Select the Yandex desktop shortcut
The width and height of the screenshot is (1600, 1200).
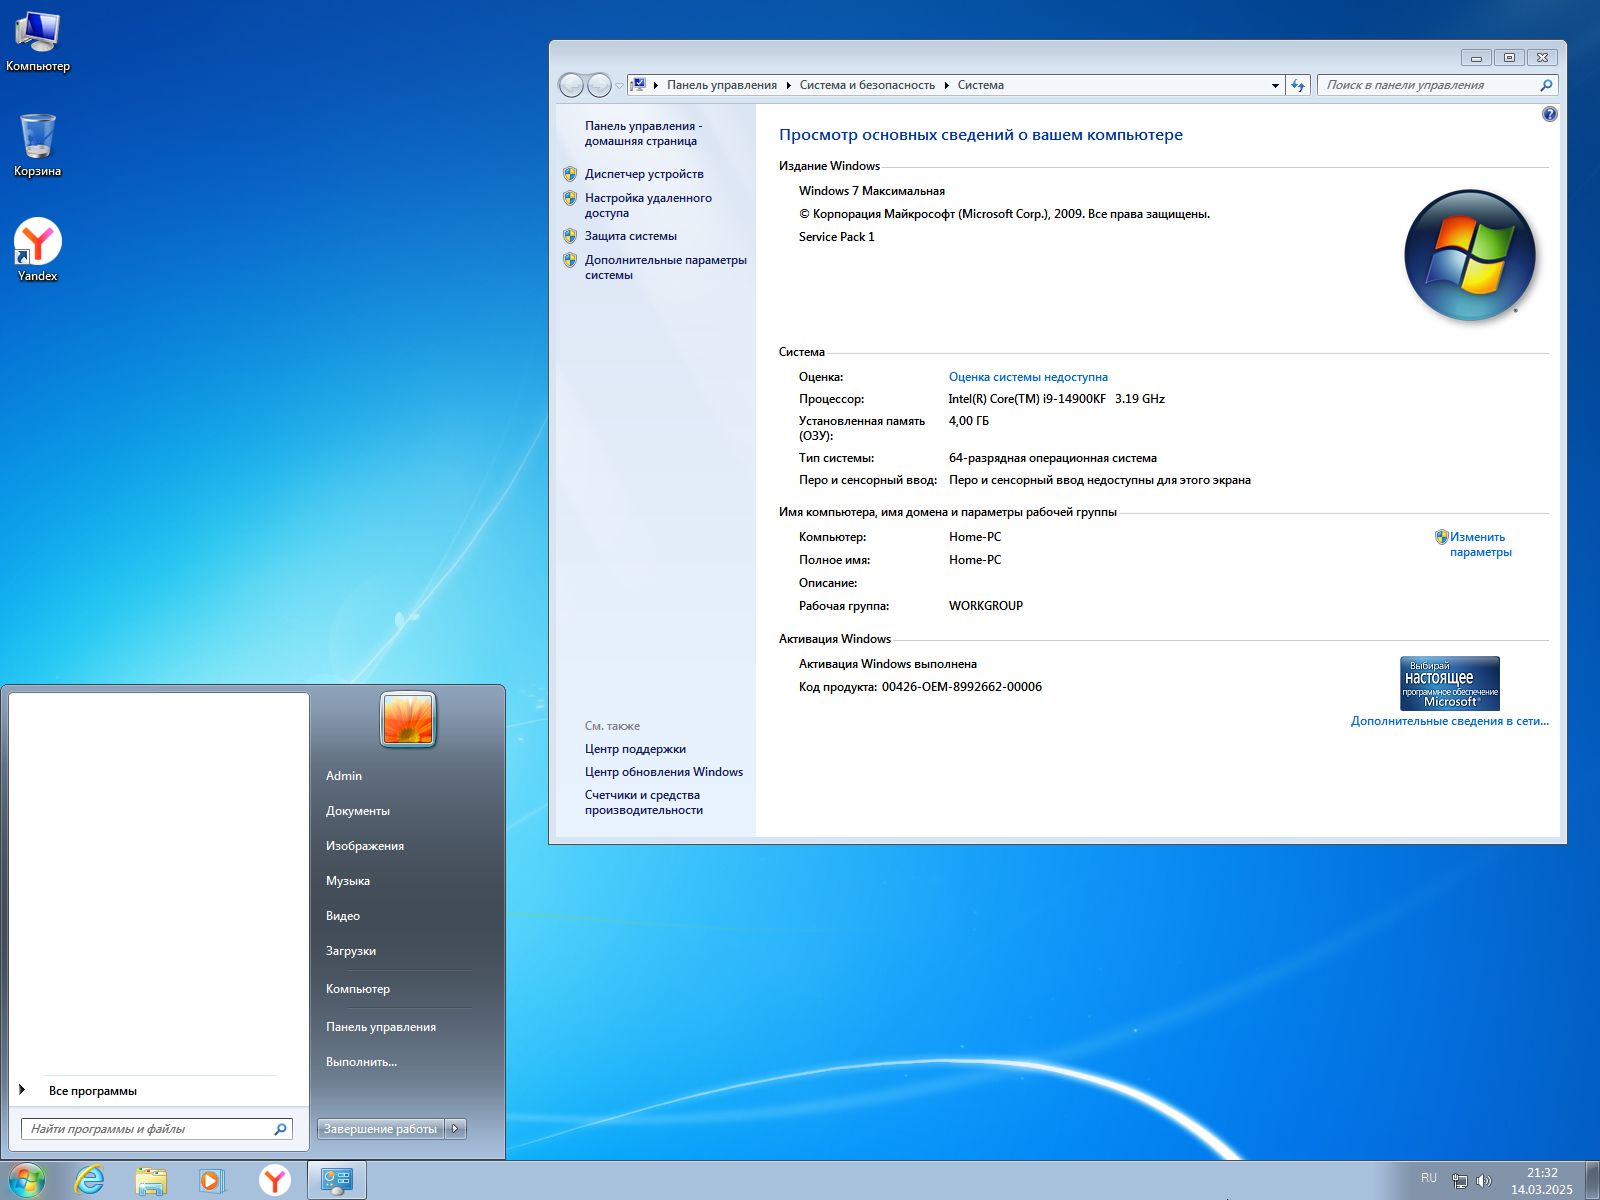click(x=37, y=250)
